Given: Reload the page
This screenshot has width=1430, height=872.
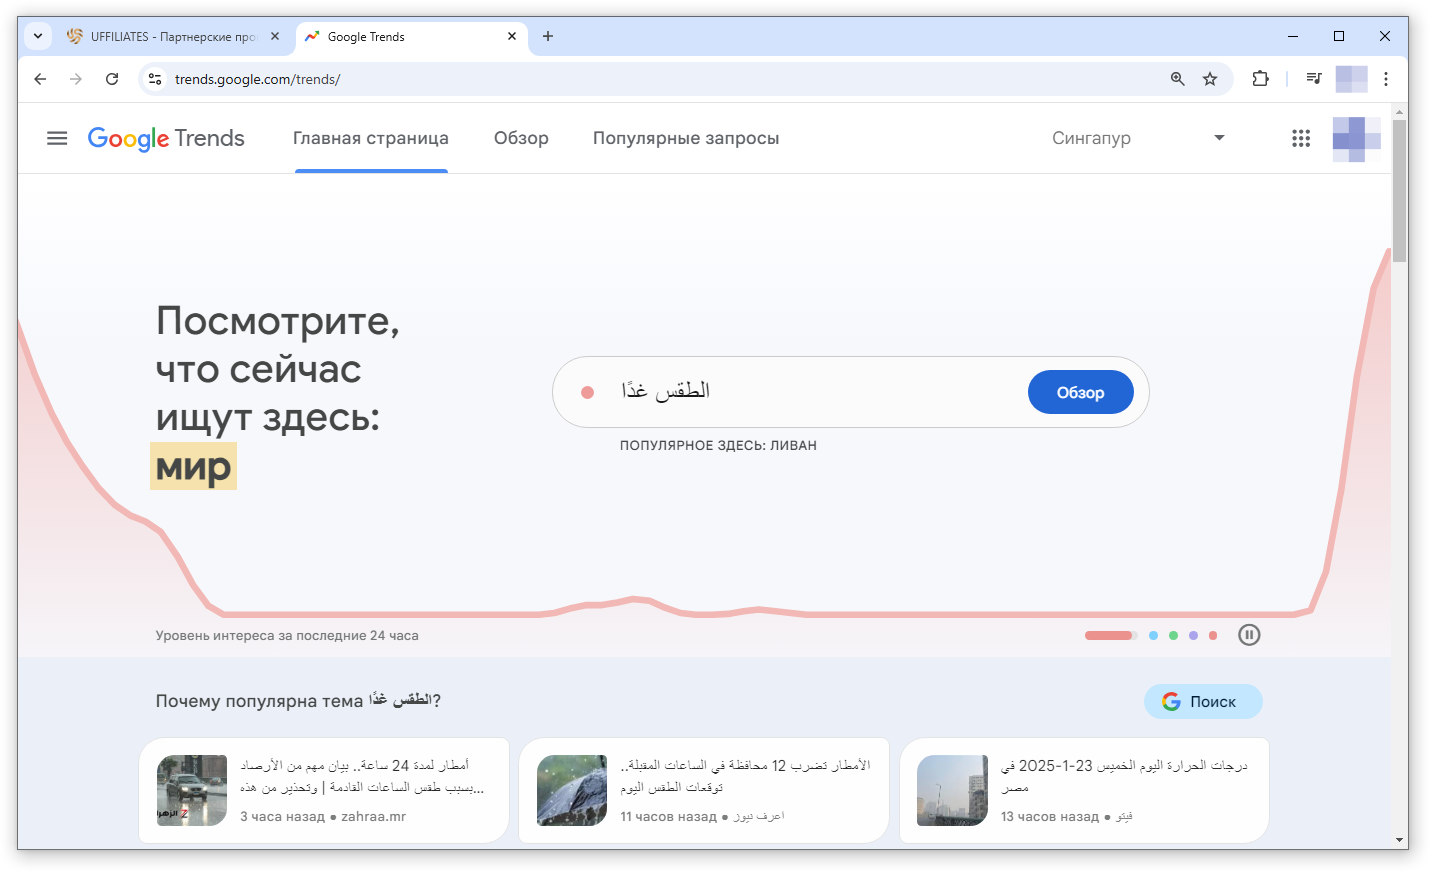Looking at the screenshot, I should coord(112,79).
